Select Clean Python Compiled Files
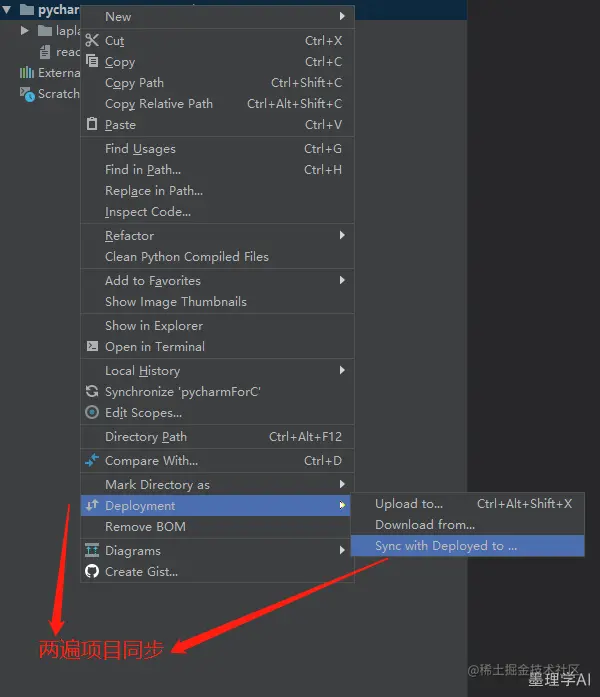This screenshot has height=697, width=600. pos(217,256)
